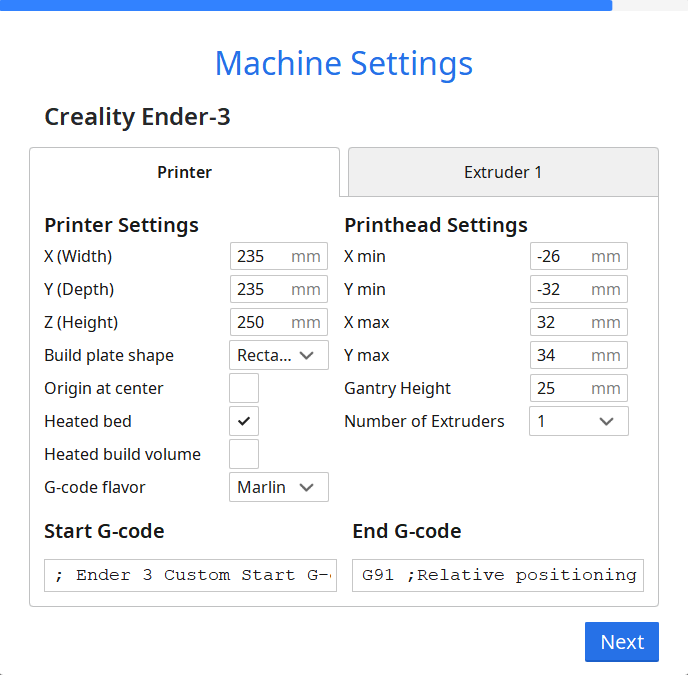The width and height of the screenshot is (688, 675).
Task: Switch to the Printer tab
Action: [184, 172]
